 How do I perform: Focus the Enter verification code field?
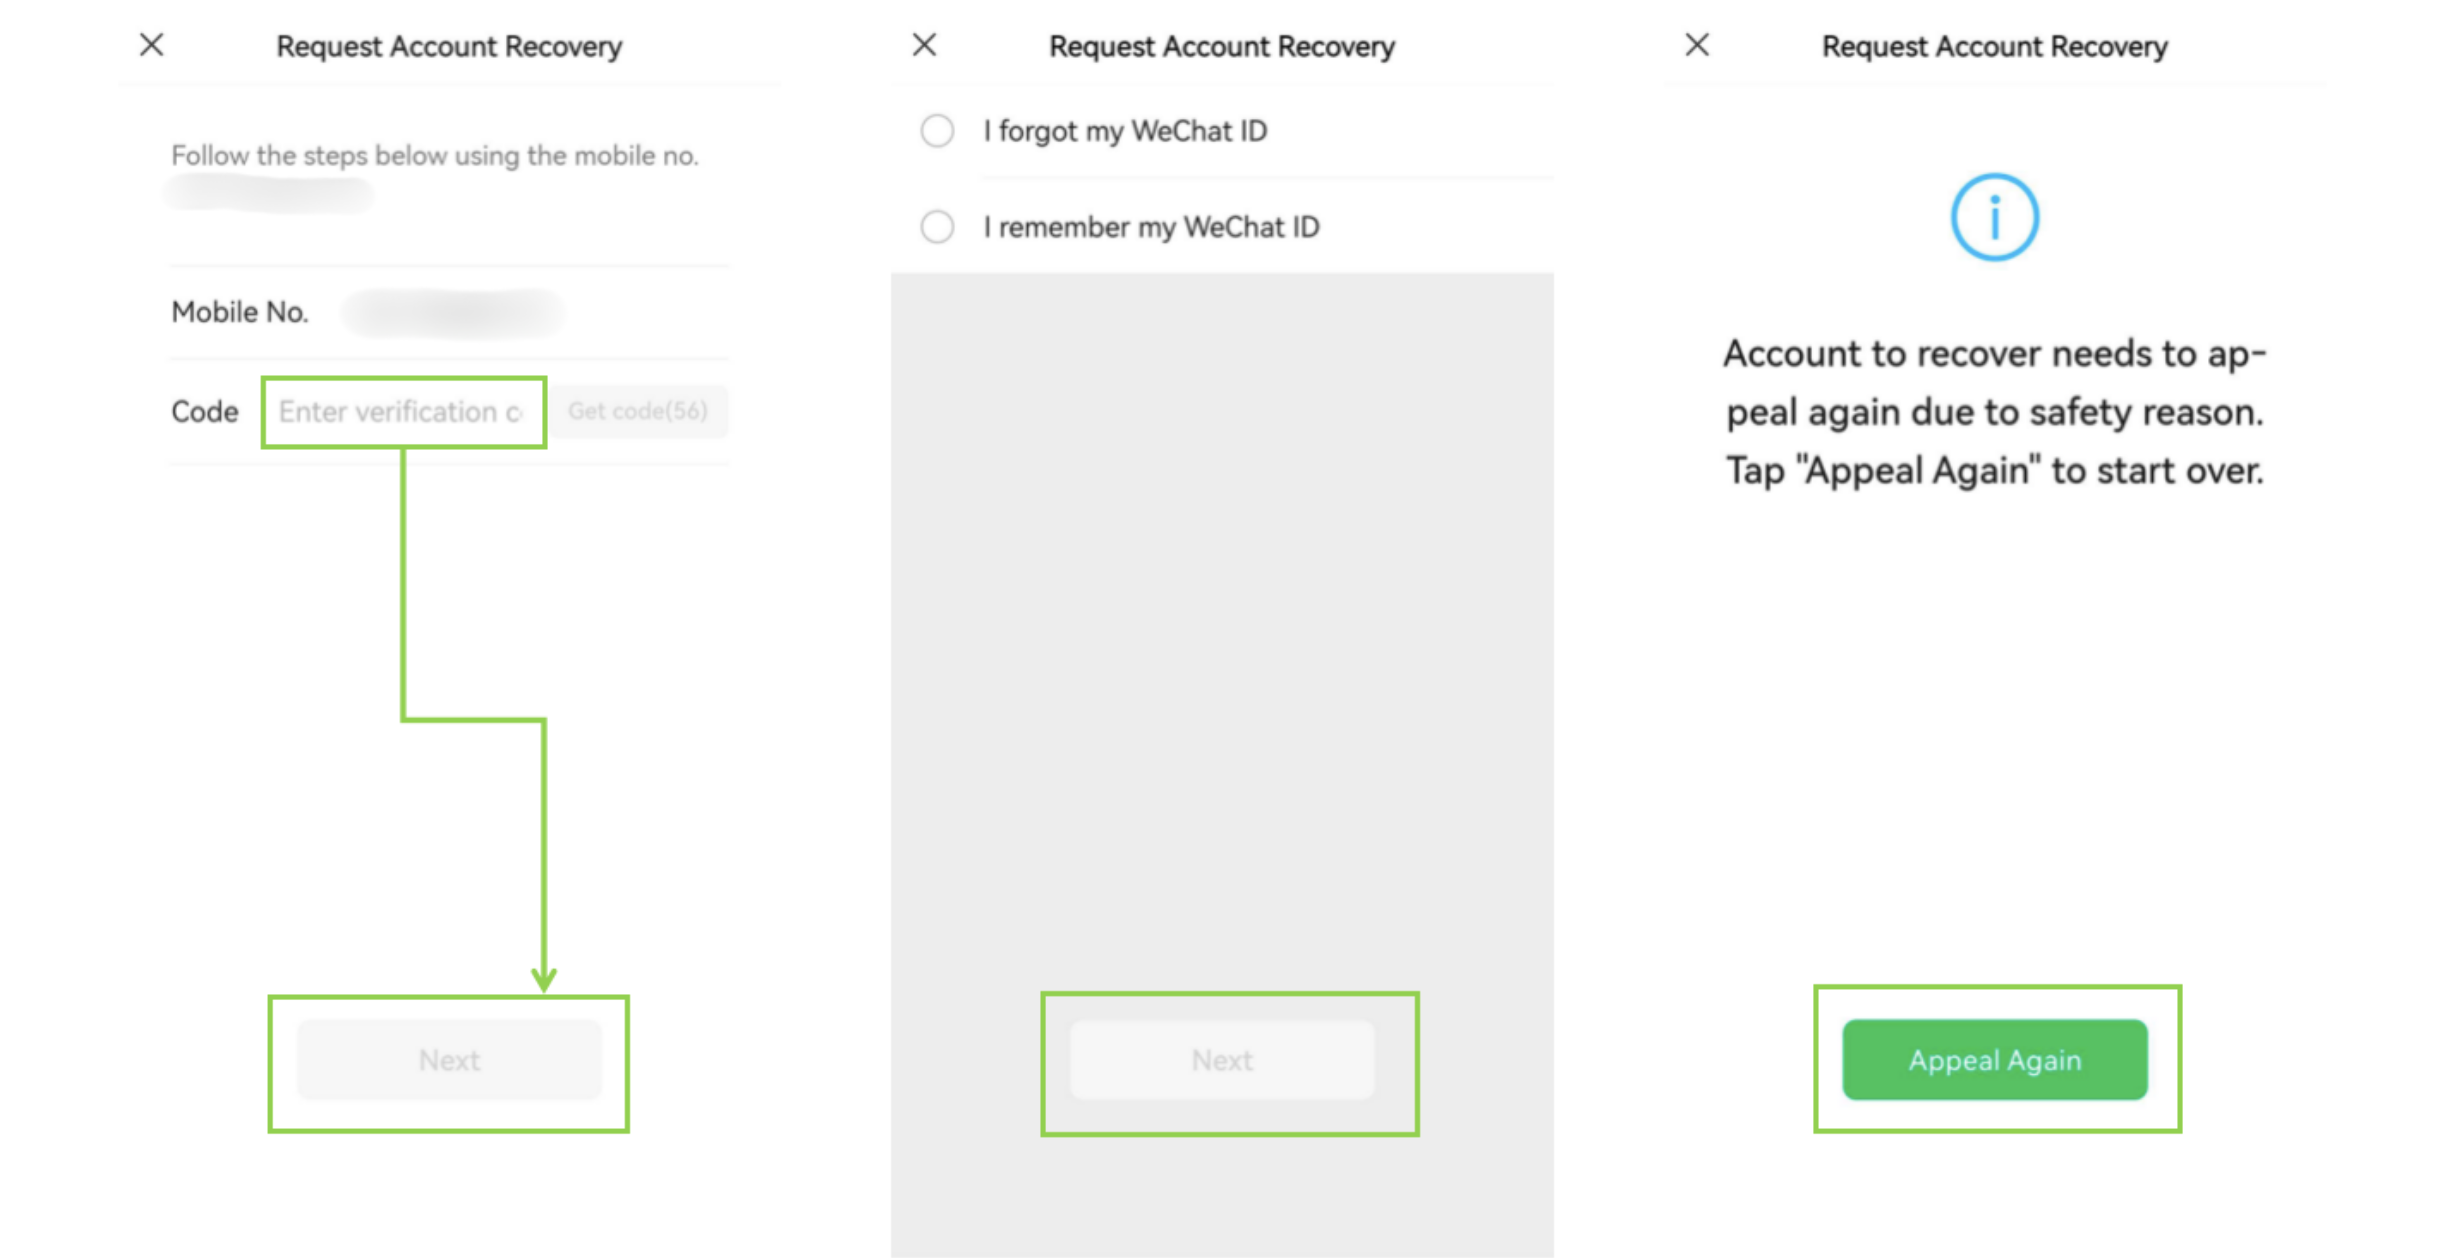coord(402,412)
